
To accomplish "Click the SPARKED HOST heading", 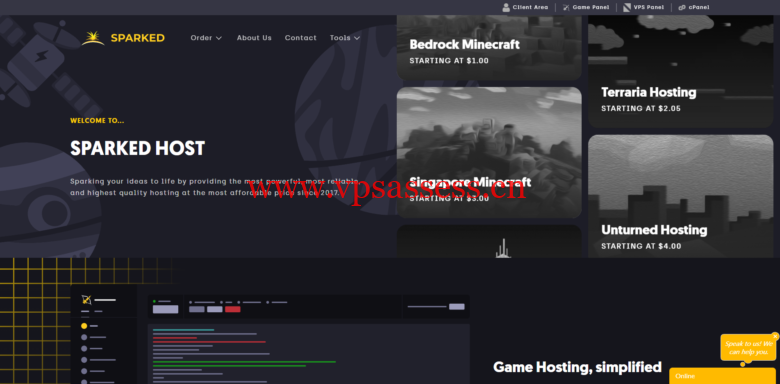I will 137,148.
